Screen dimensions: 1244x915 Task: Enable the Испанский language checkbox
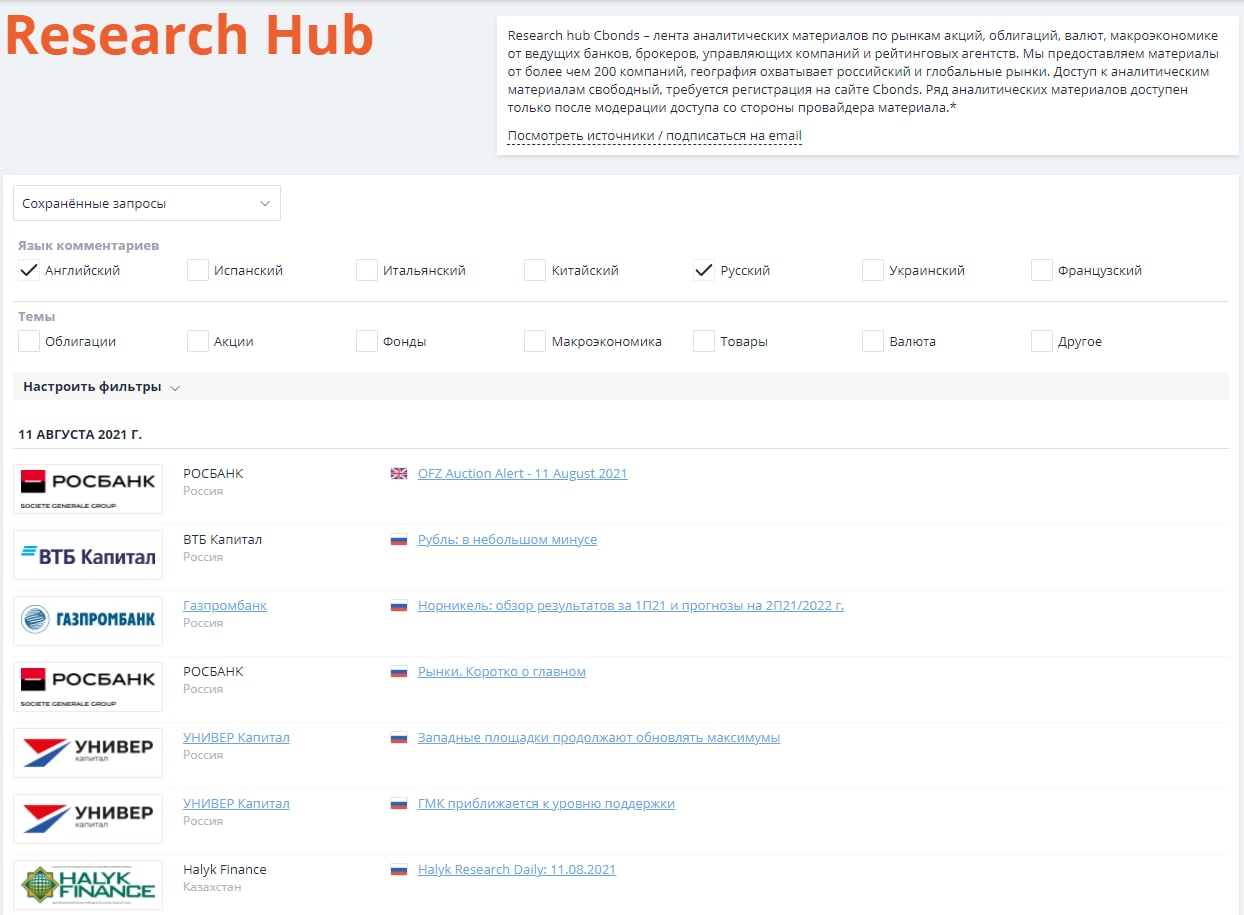198,270
